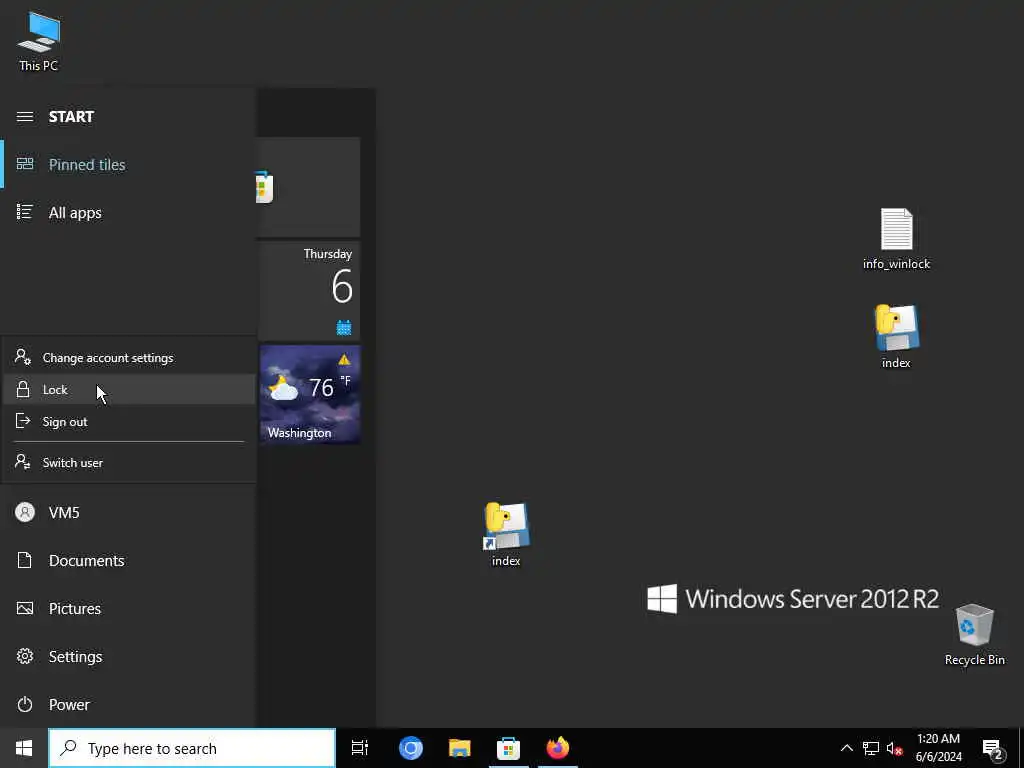1024x768 pixels.
Task: Open the Microsoft Store tile
Action: (x=308, y=187)
